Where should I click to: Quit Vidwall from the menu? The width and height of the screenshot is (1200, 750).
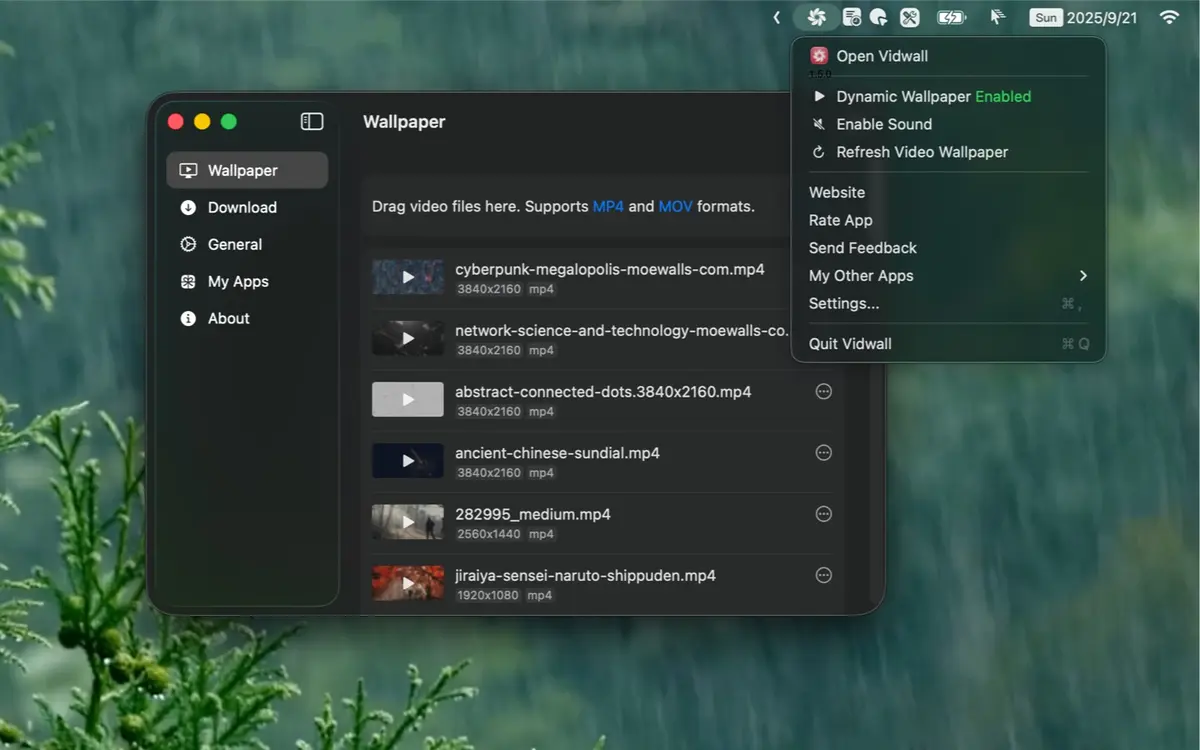pyautogui.click(x=850, y=343)
